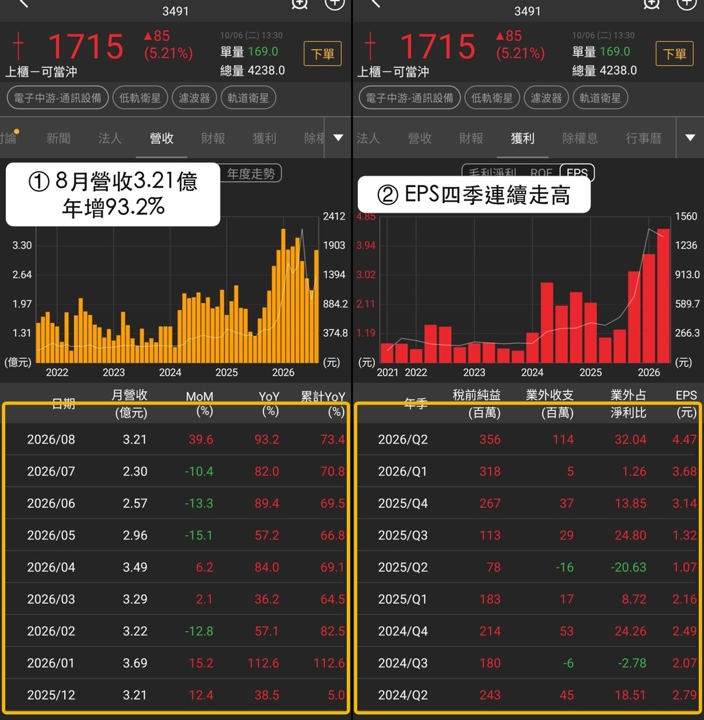The width and height of the screenshot is (704, 720).
Task: Tap the back arrow on right panel
Action: [x=375, y=3]
